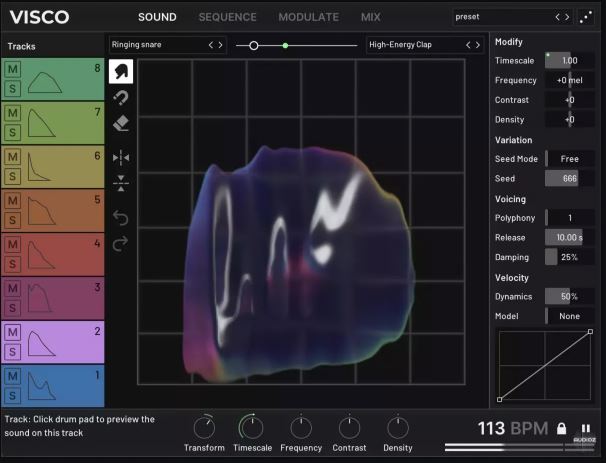Select track 6 envelope shape

tap(39, 167)
